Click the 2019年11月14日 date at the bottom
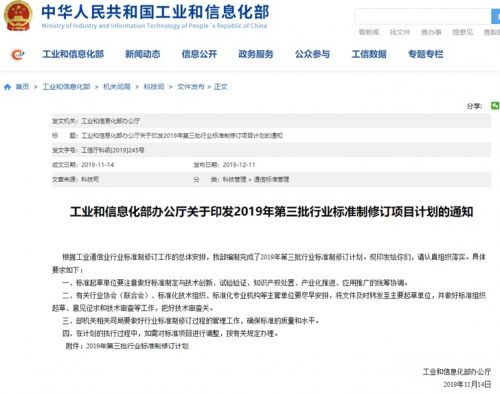Image resolution: width=500 pixels, height=393 pixels. pyautogui.click(x=467, y=384)
